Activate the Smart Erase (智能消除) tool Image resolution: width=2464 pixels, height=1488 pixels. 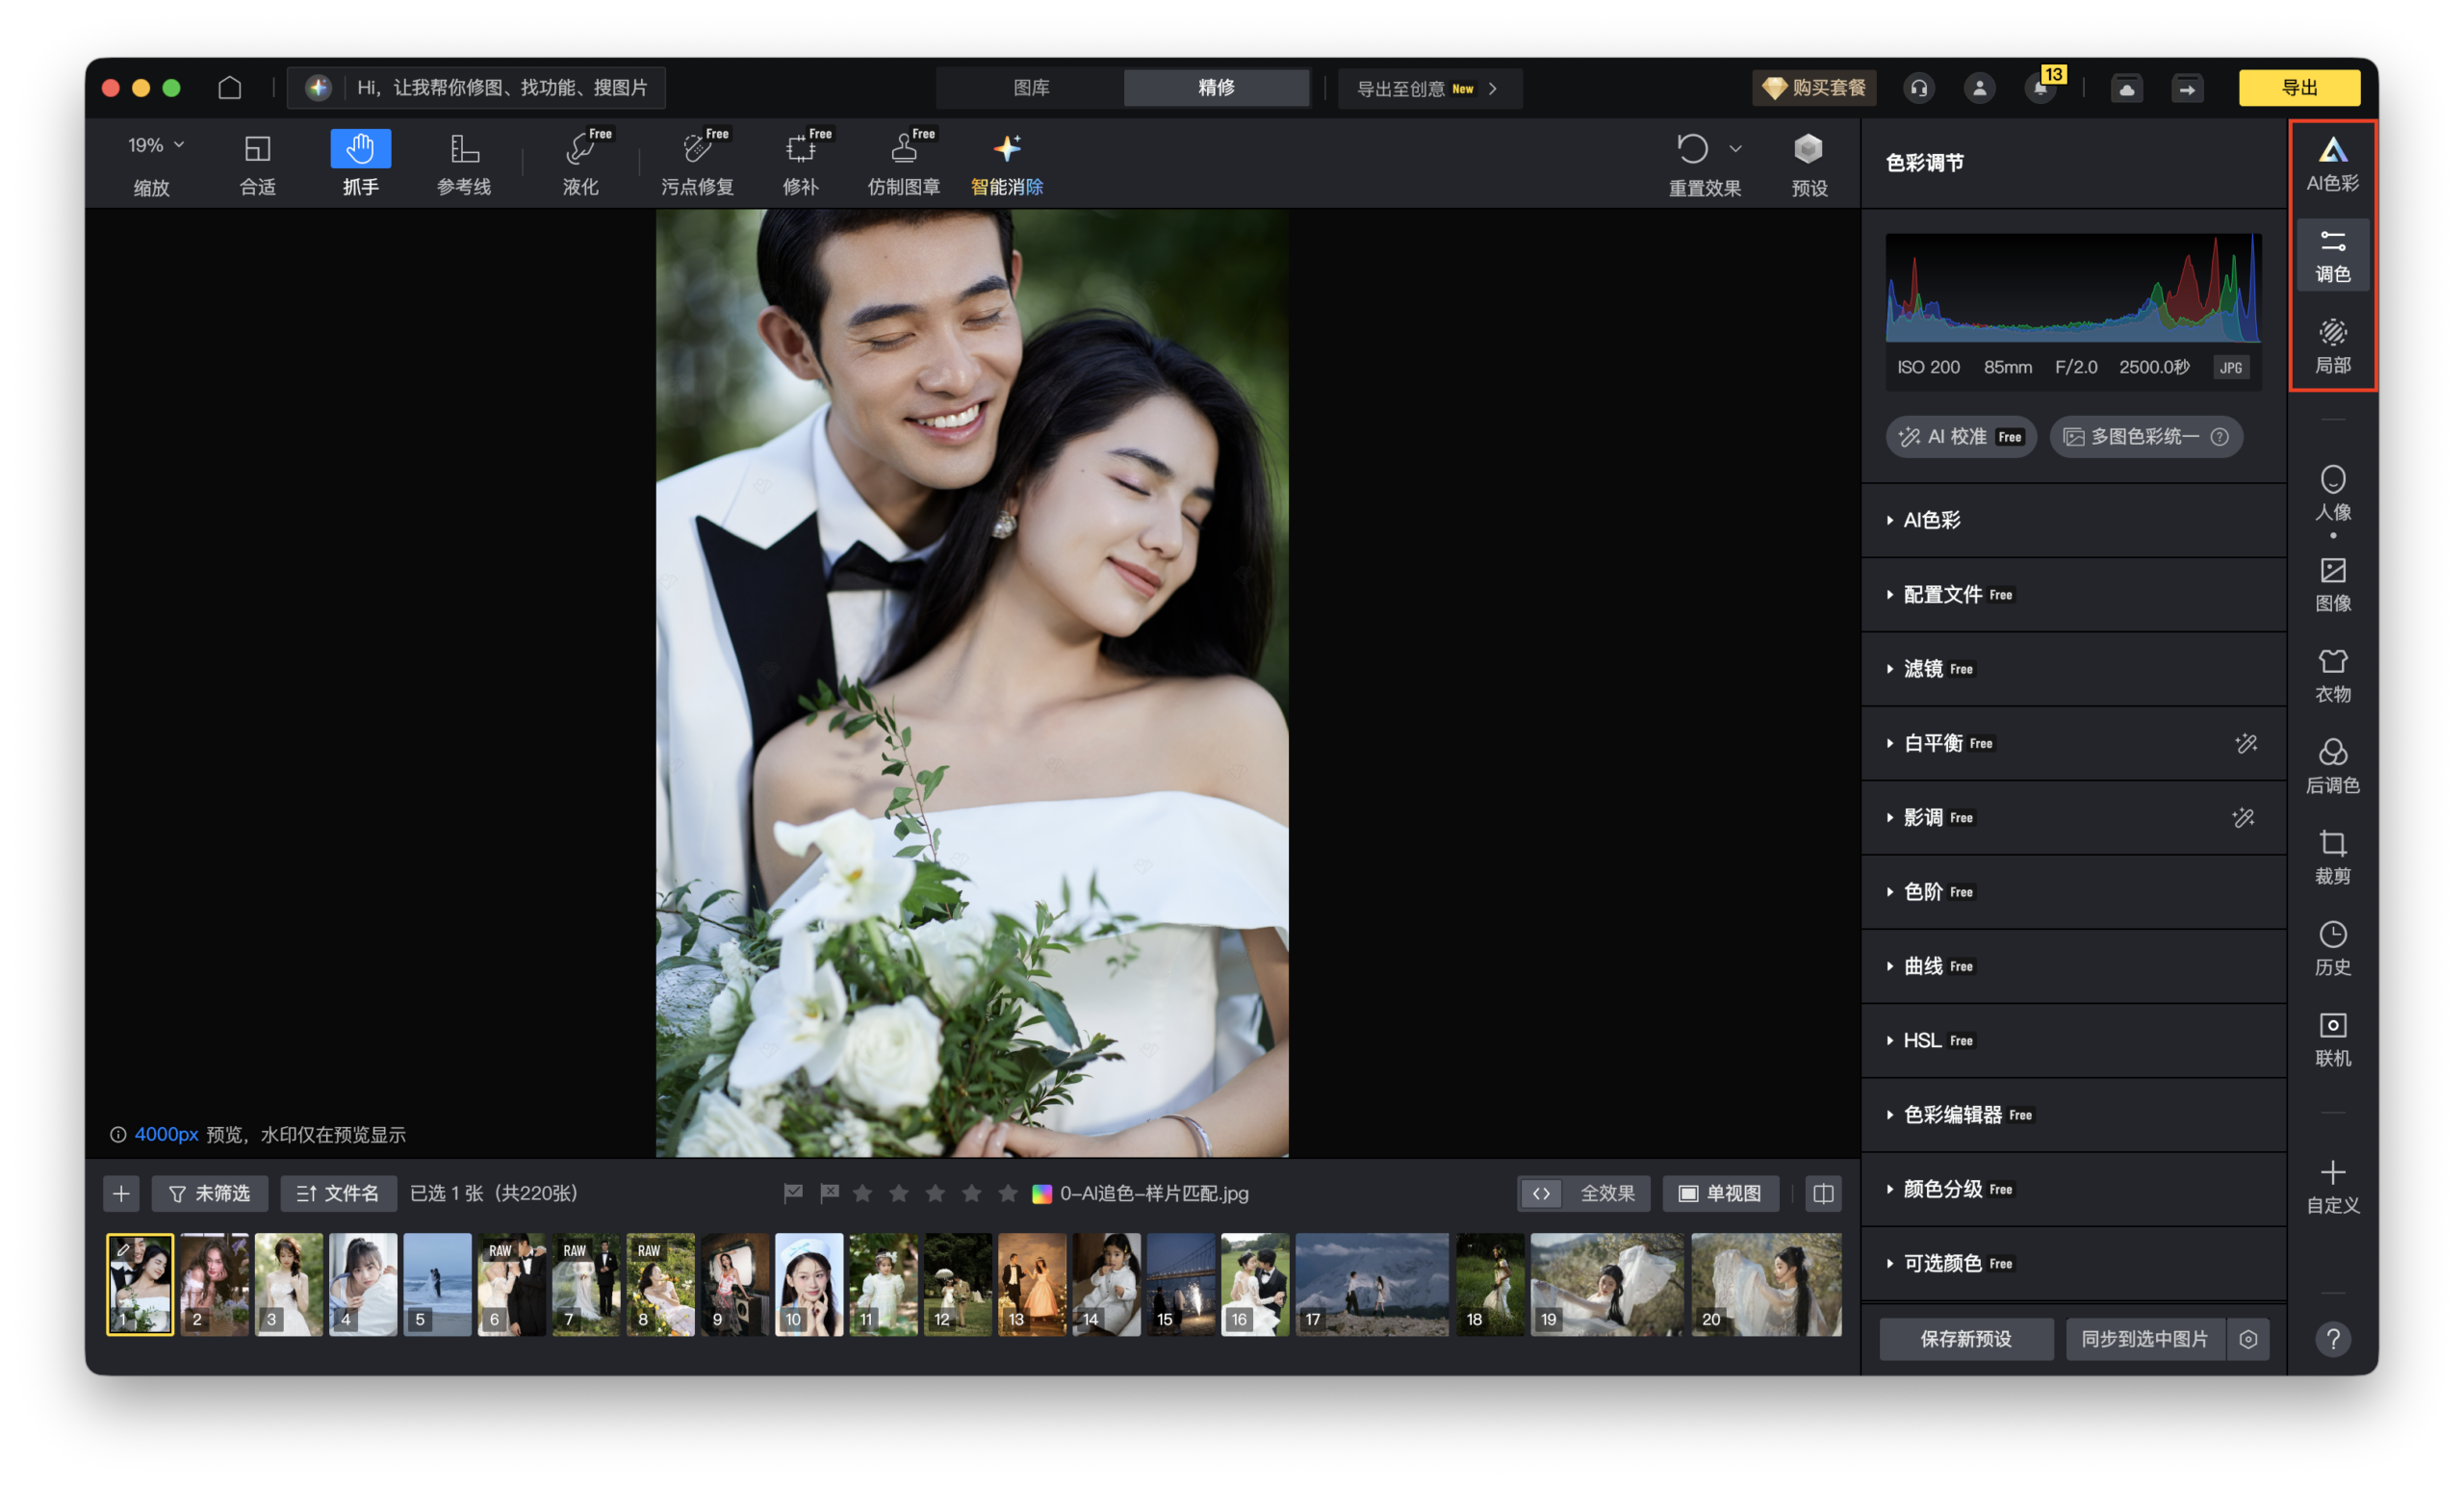point(1006,162)
